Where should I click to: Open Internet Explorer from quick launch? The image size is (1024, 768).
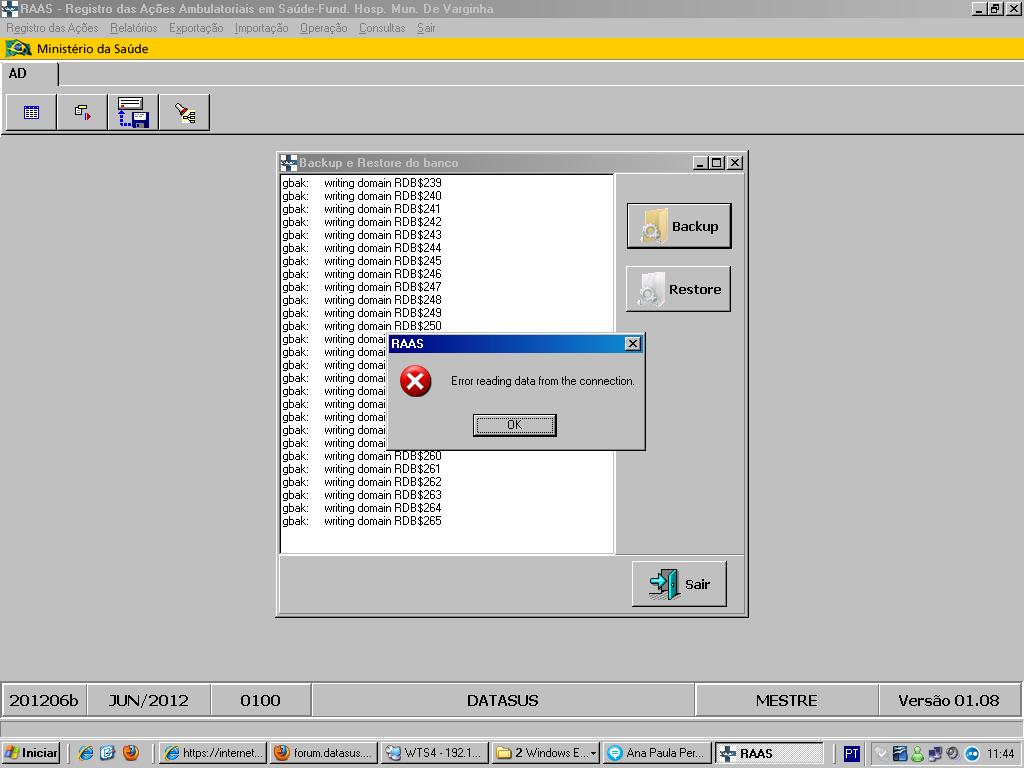(86, 753)
